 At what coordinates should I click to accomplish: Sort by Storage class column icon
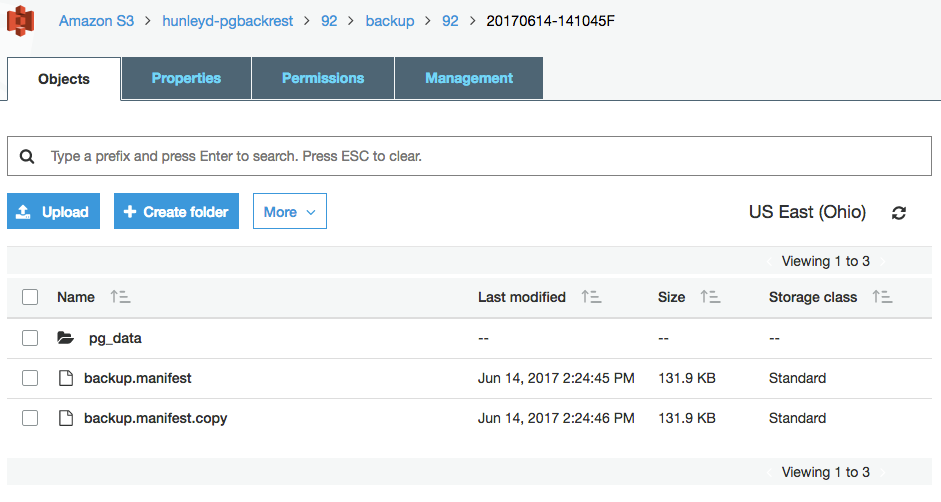click(x=882, y=297)
